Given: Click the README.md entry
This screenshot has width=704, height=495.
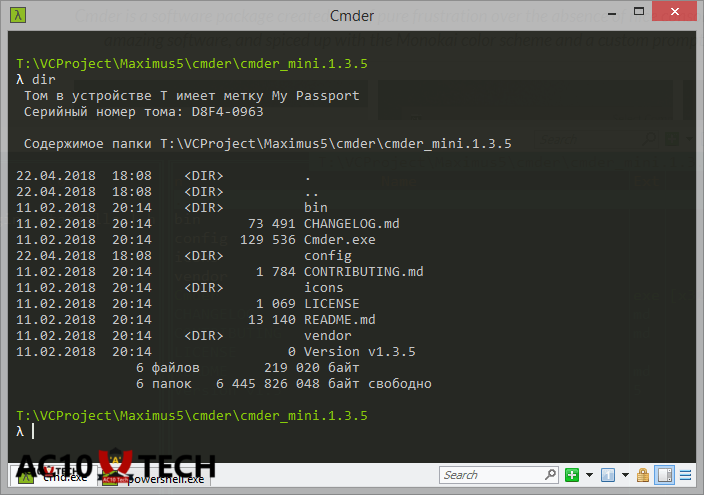Looking at the screenshot, I should pyautogui.click(x=340, y=320).
